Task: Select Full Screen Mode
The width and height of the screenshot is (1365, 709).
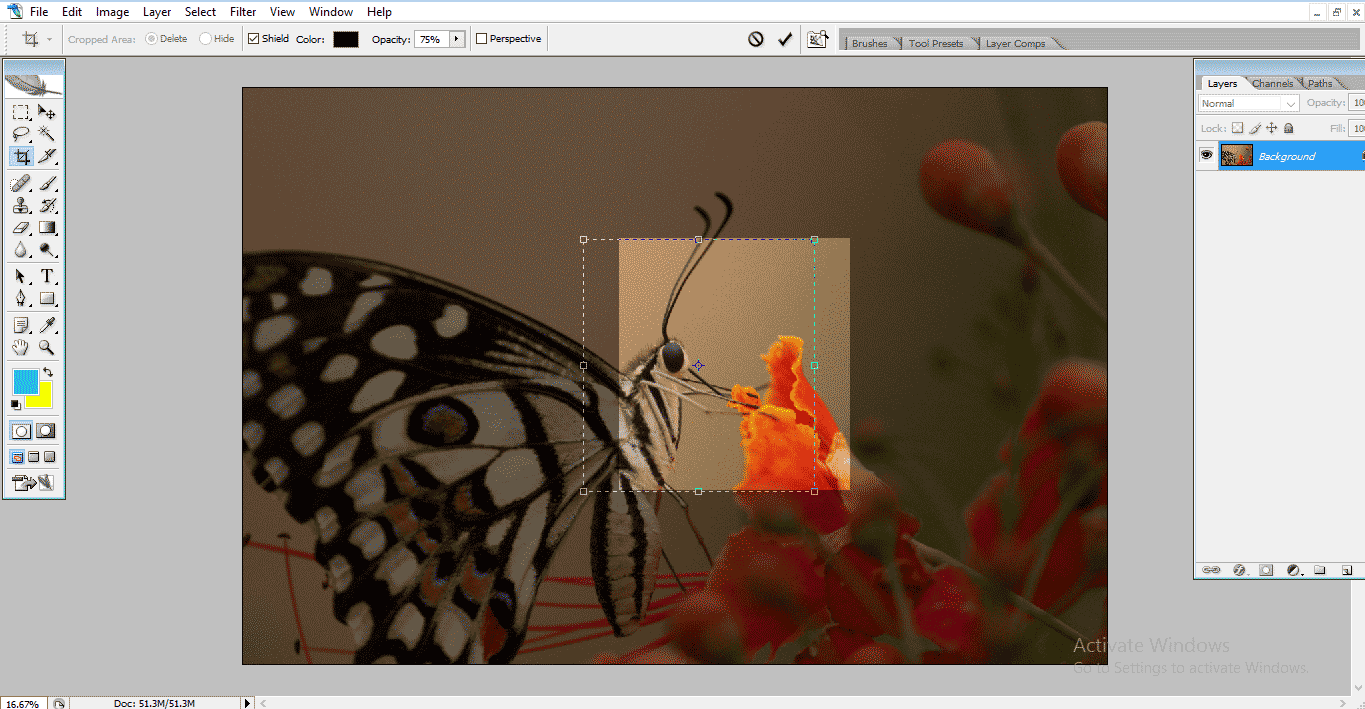Action: point(49,457)
